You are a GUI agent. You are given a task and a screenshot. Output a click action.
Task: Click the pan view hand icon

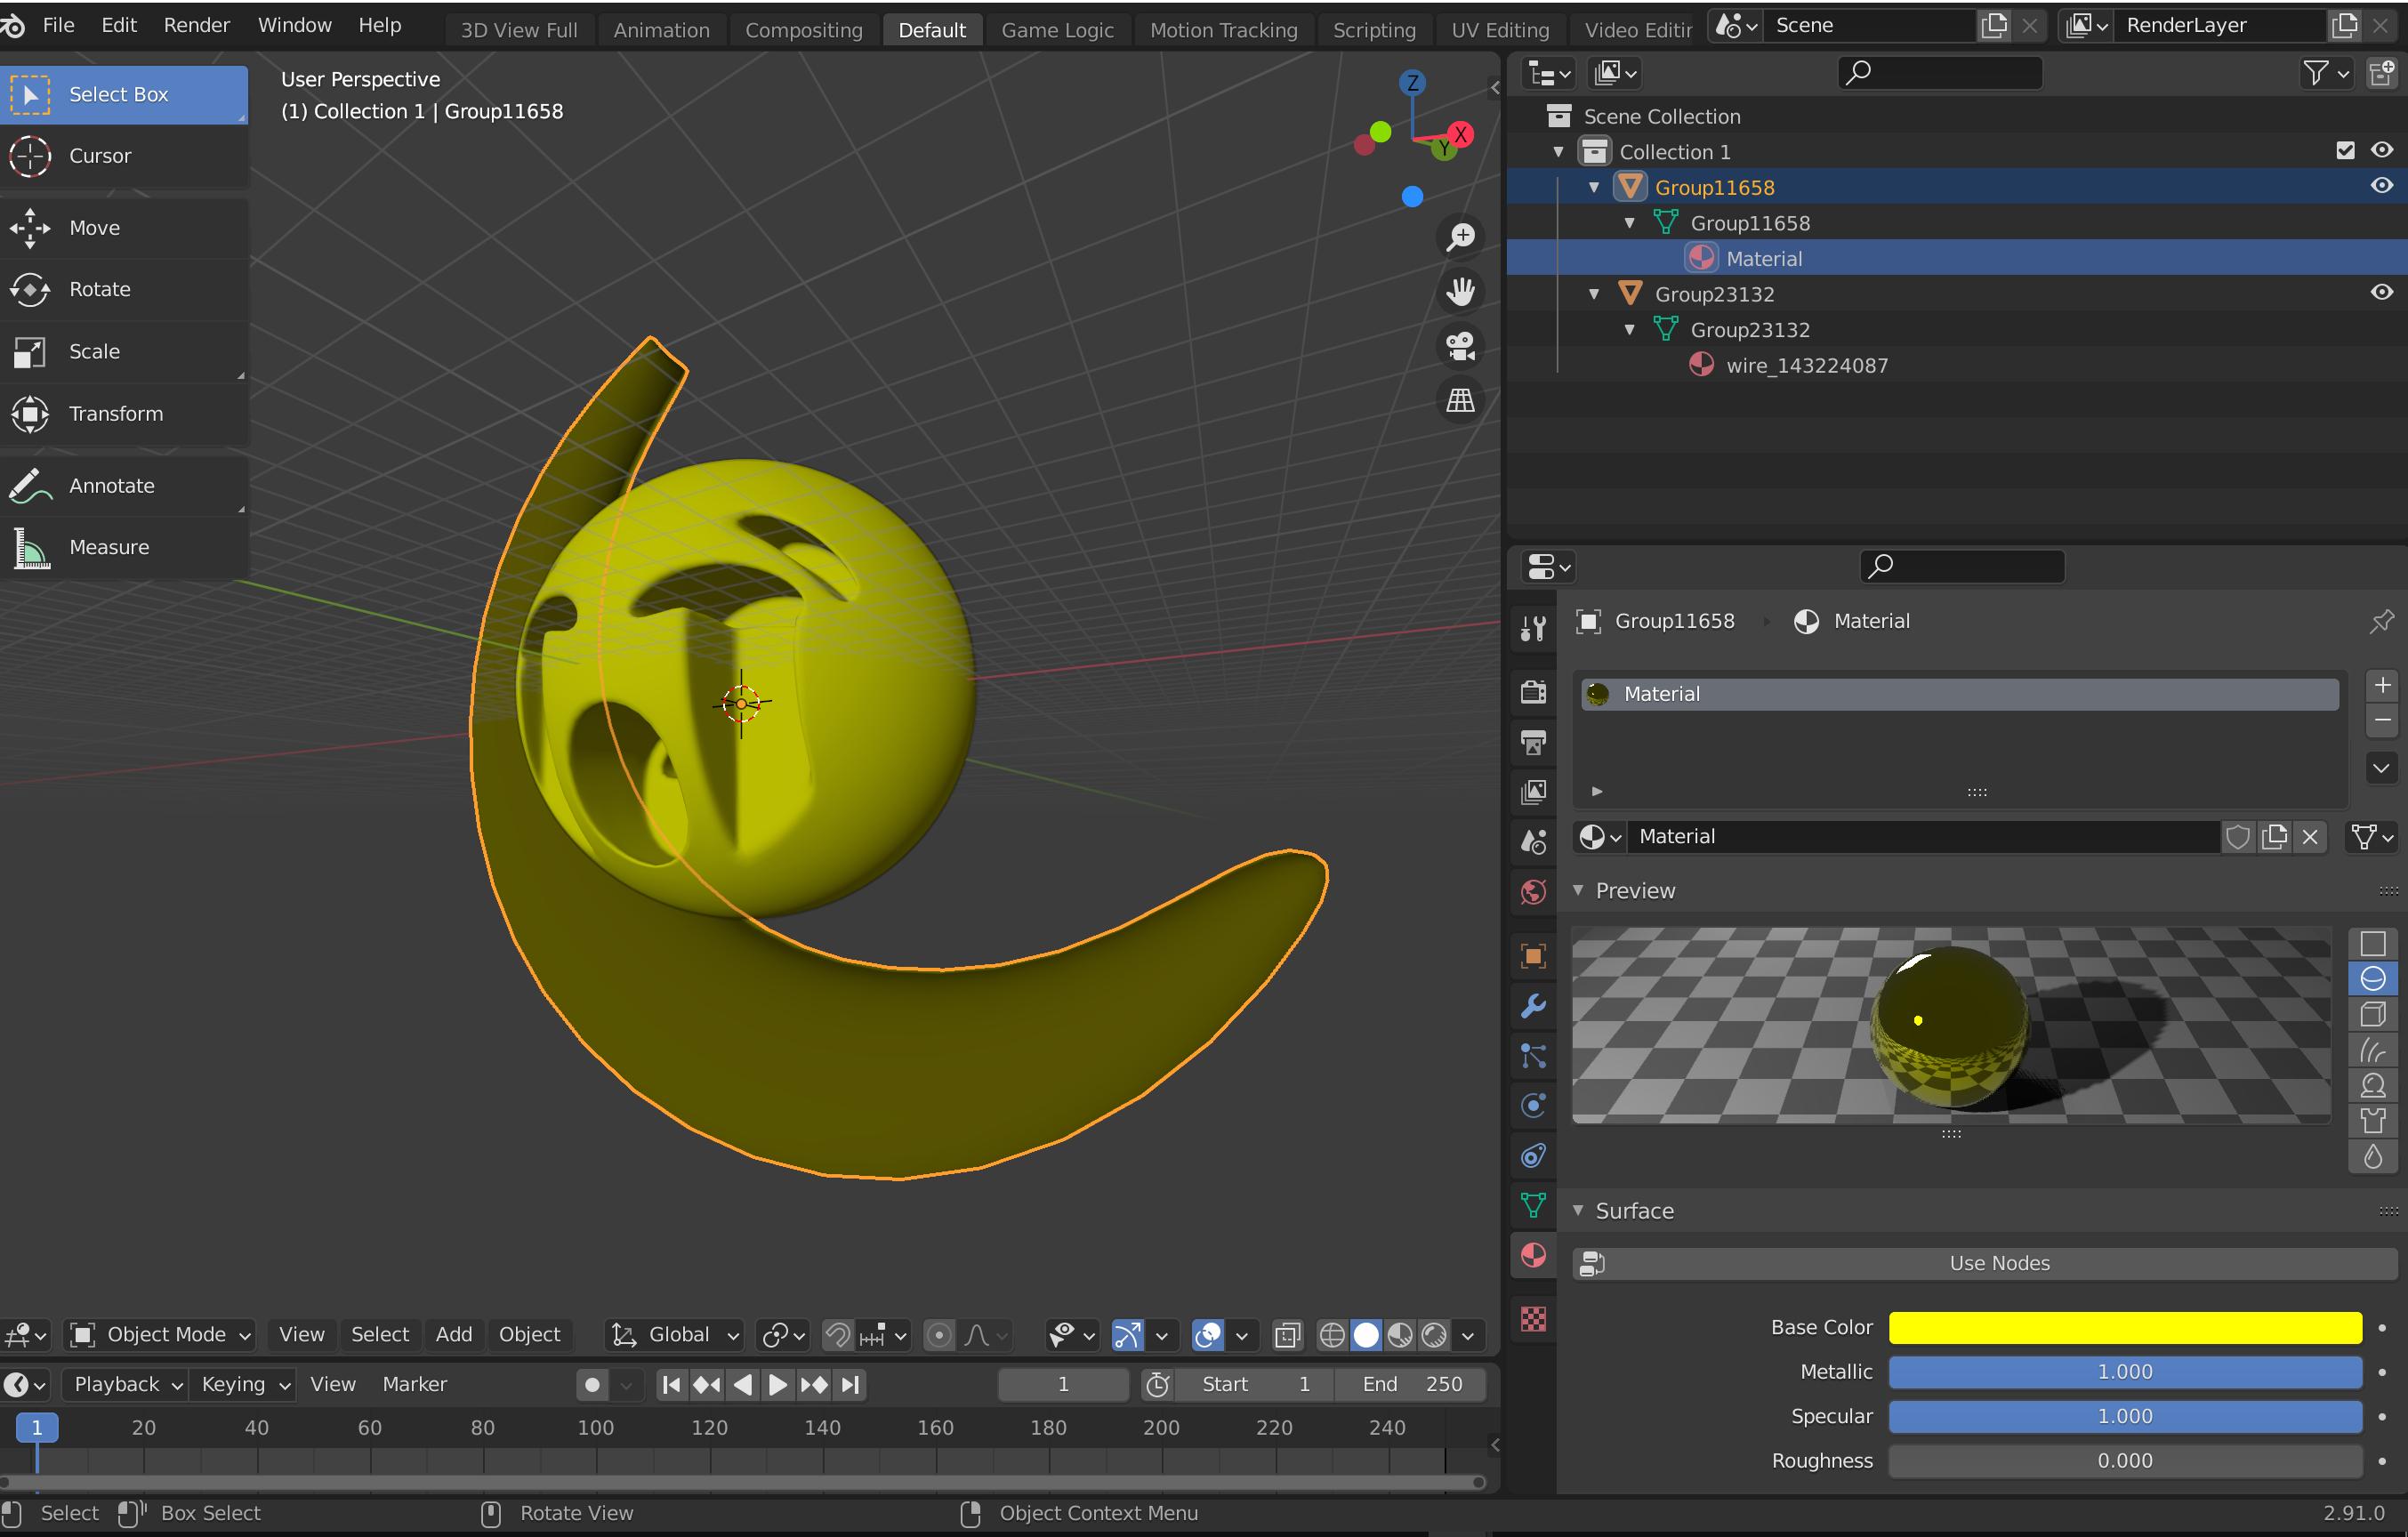(x=1460, y=292)
